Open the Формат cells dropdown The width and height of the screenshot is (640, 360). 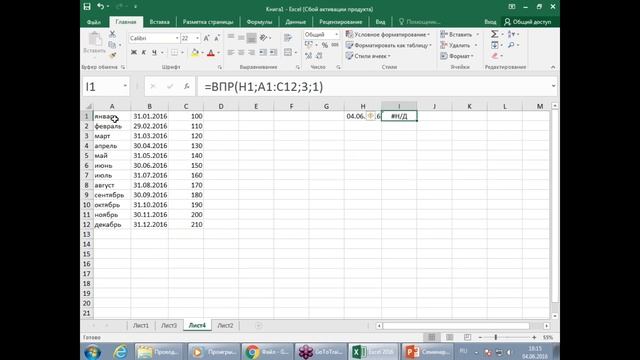(457, 56)
